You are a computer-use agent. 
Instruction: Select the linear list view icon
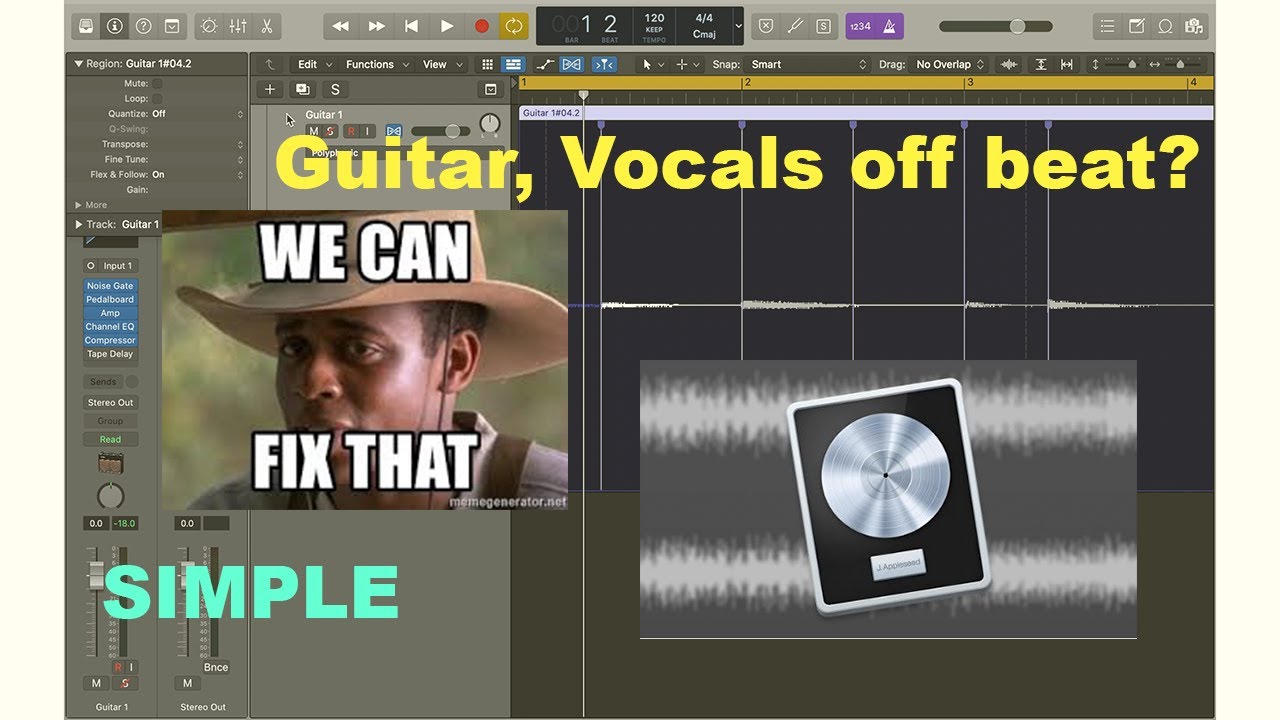(x=512, y=64)
